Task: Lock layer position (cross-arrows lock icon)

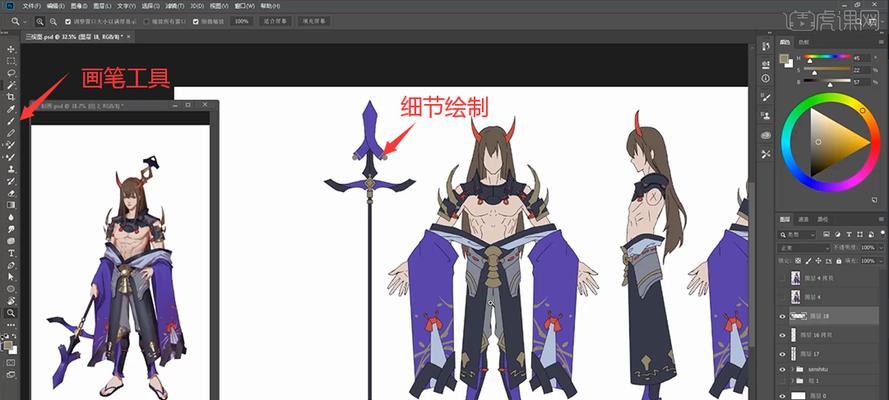Action: (818, 261)
